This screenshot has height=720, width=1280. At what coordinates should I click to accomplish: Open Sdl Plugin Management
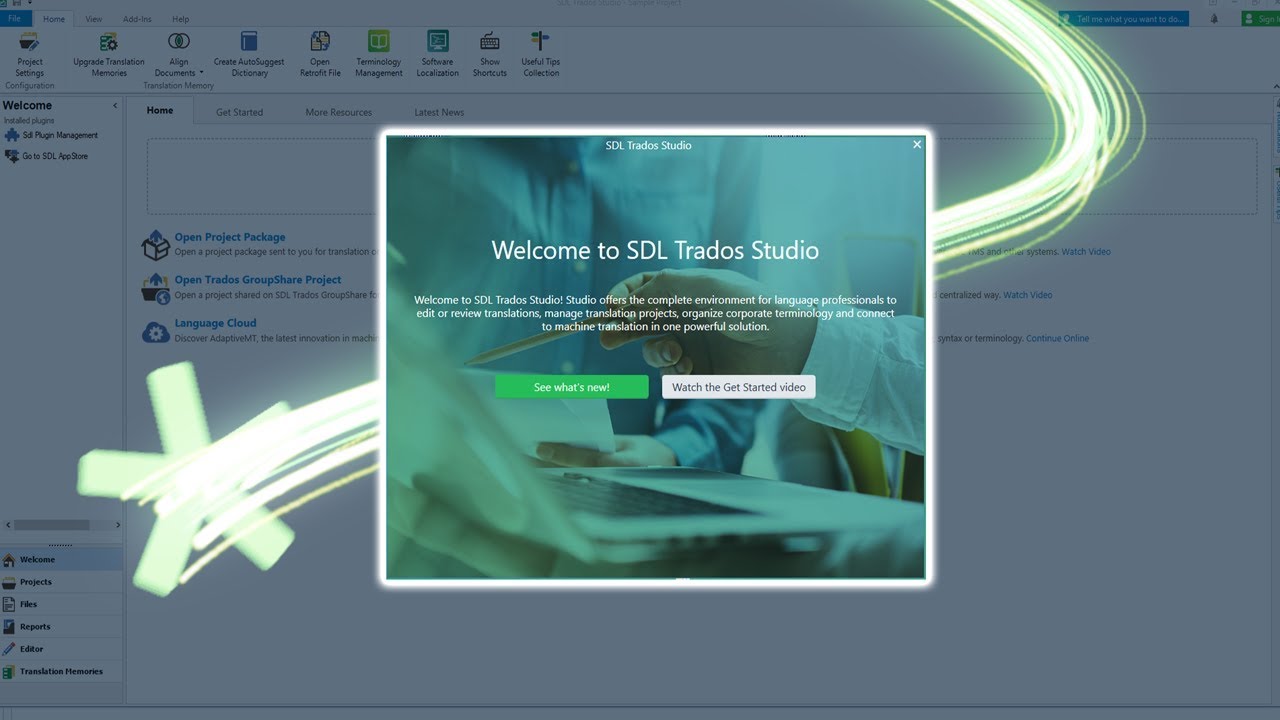coord(51,135)
